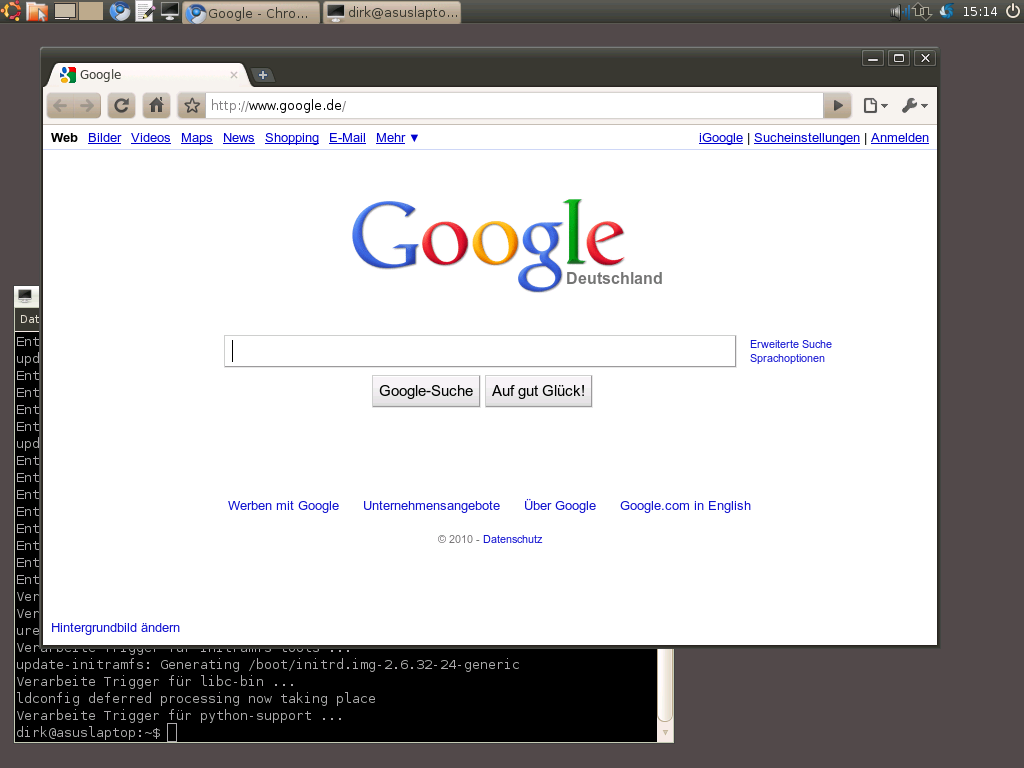Click the Anmelden sign-in link
Screen dimensions: 1024x768
pos(899,138)
